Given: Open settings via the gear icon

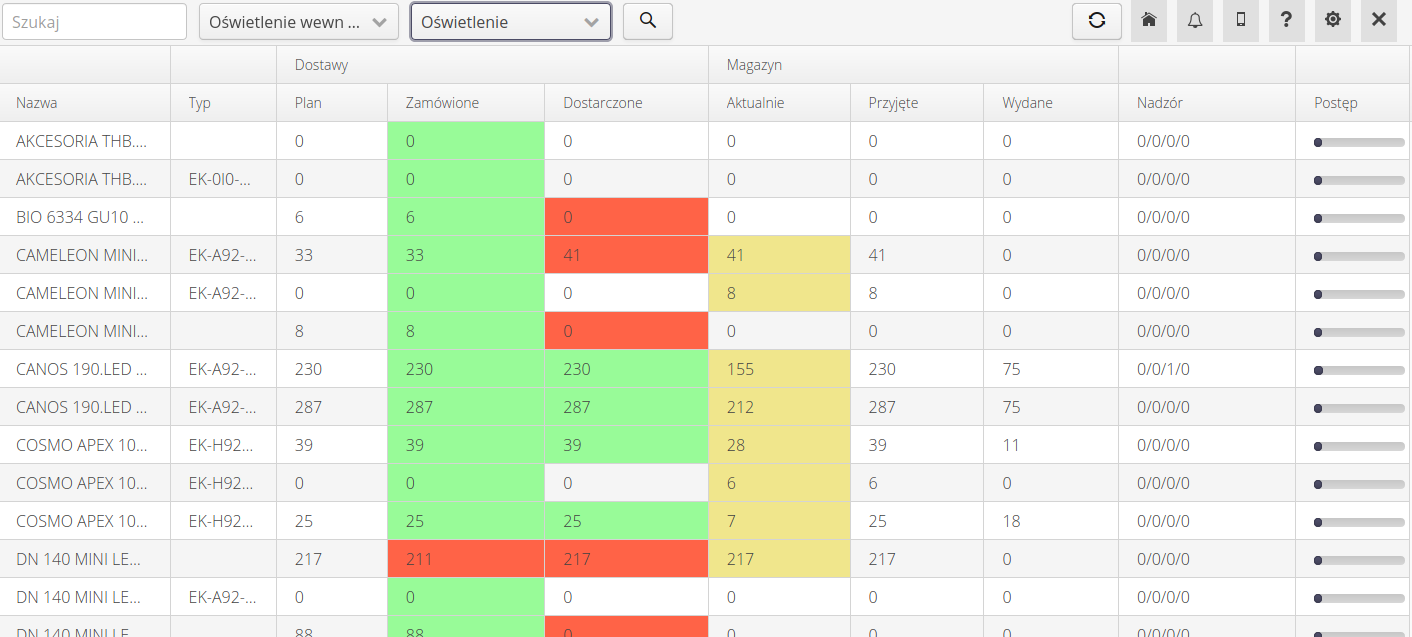Looking at the screenshot, I should coord(1333,21).
